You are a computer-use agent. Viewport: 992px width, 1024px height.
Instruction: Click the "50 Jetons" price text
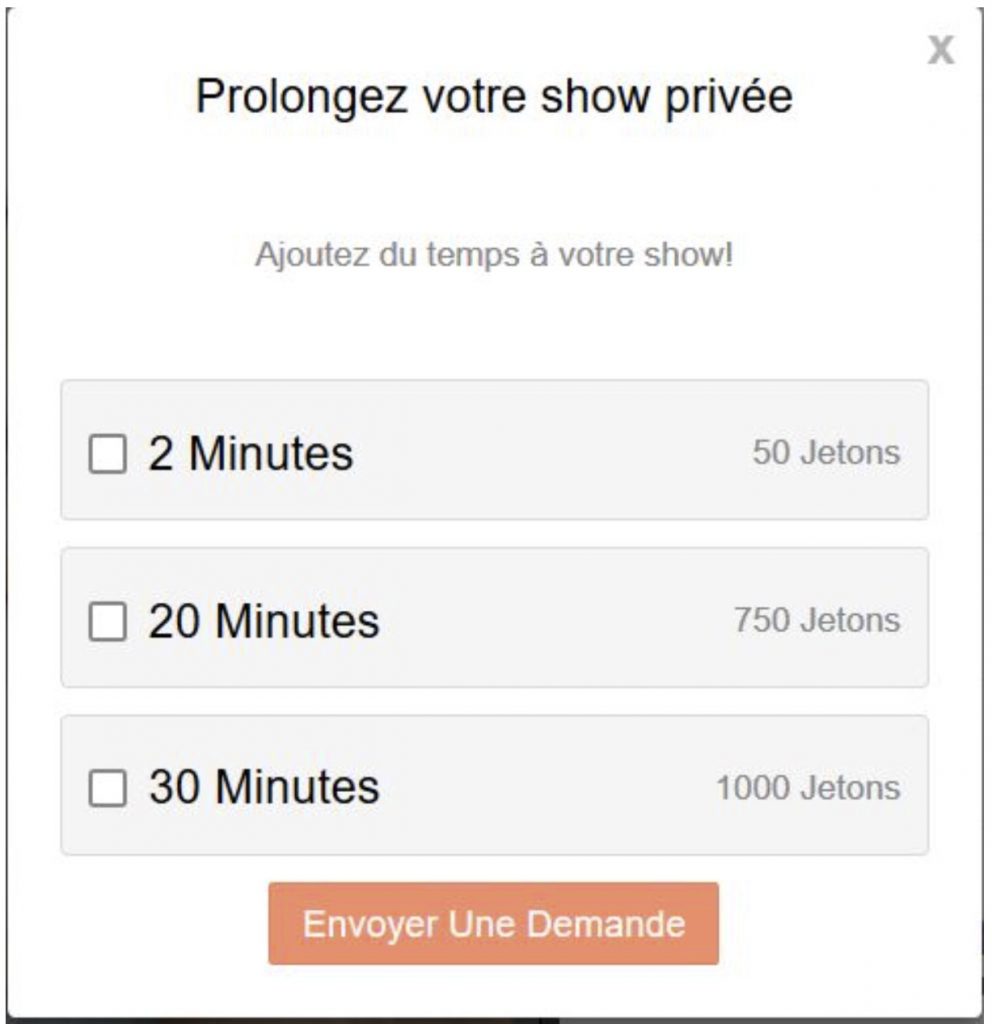point(826,452)
